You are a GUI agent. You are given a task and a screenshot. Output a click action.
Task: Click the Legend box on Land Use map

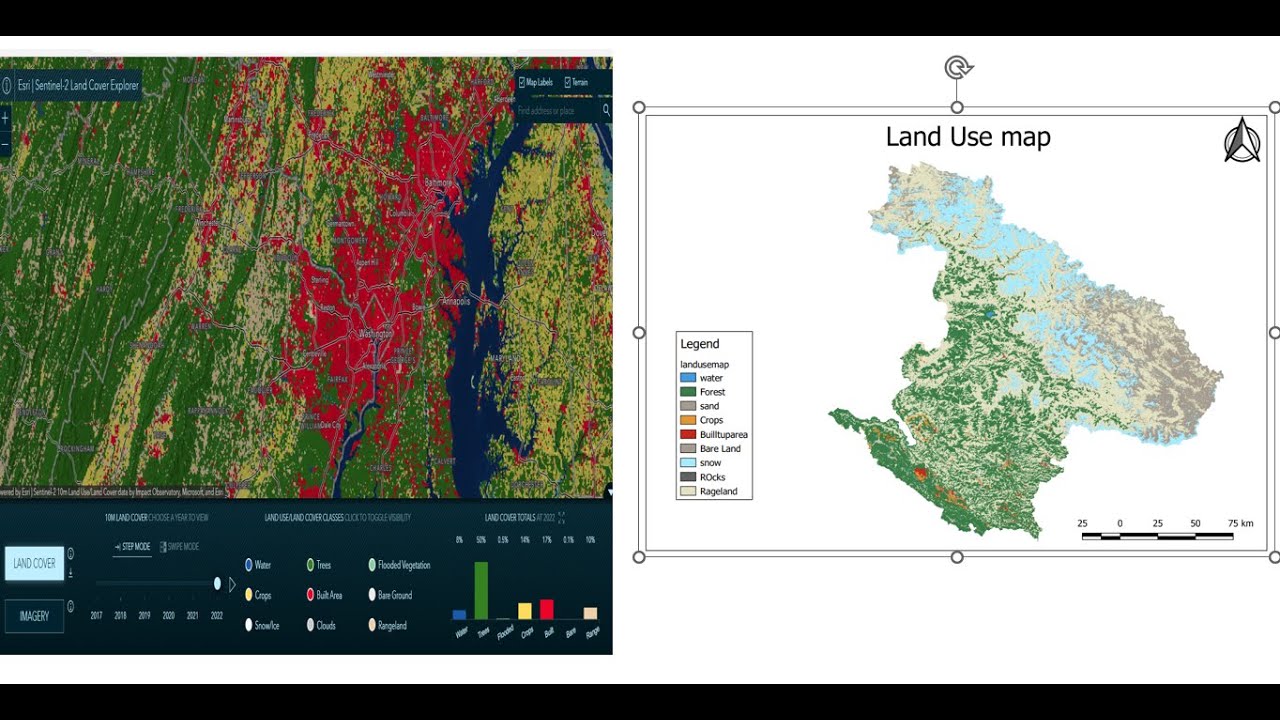(714, 415)
